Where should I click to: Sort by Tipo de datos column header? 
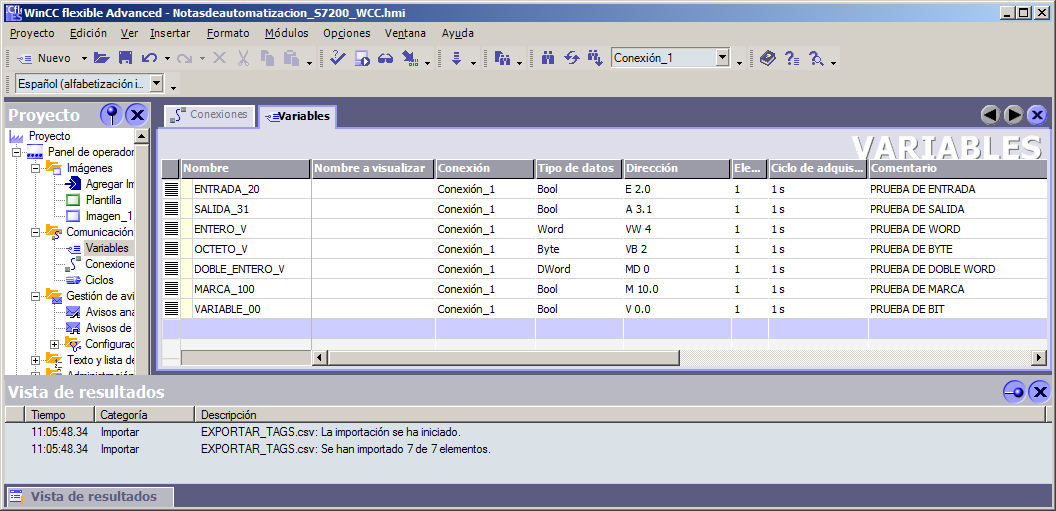pyautogui.click(x=579, y=168)
